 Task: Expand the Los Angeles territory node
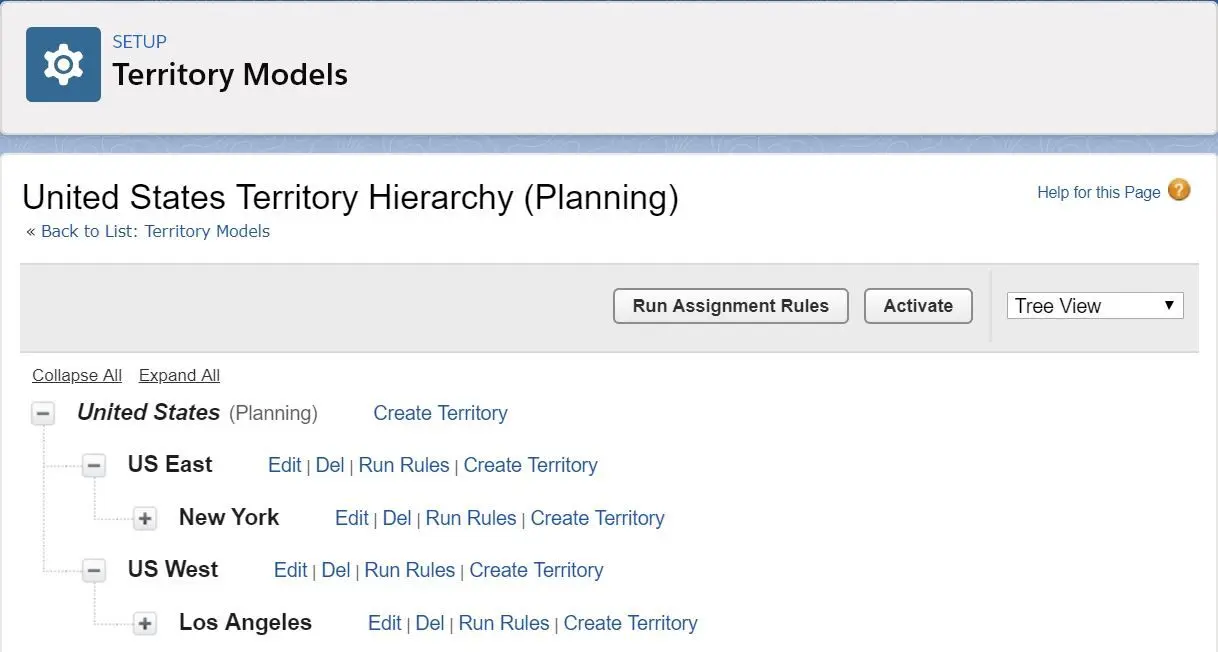tap(145, 624)
